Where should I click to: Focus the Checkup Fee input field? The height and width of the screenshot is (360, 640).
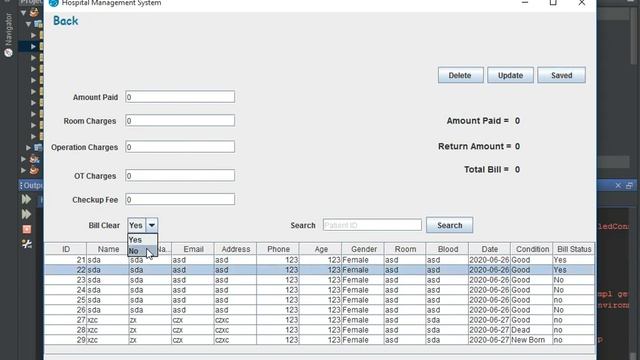180,199
